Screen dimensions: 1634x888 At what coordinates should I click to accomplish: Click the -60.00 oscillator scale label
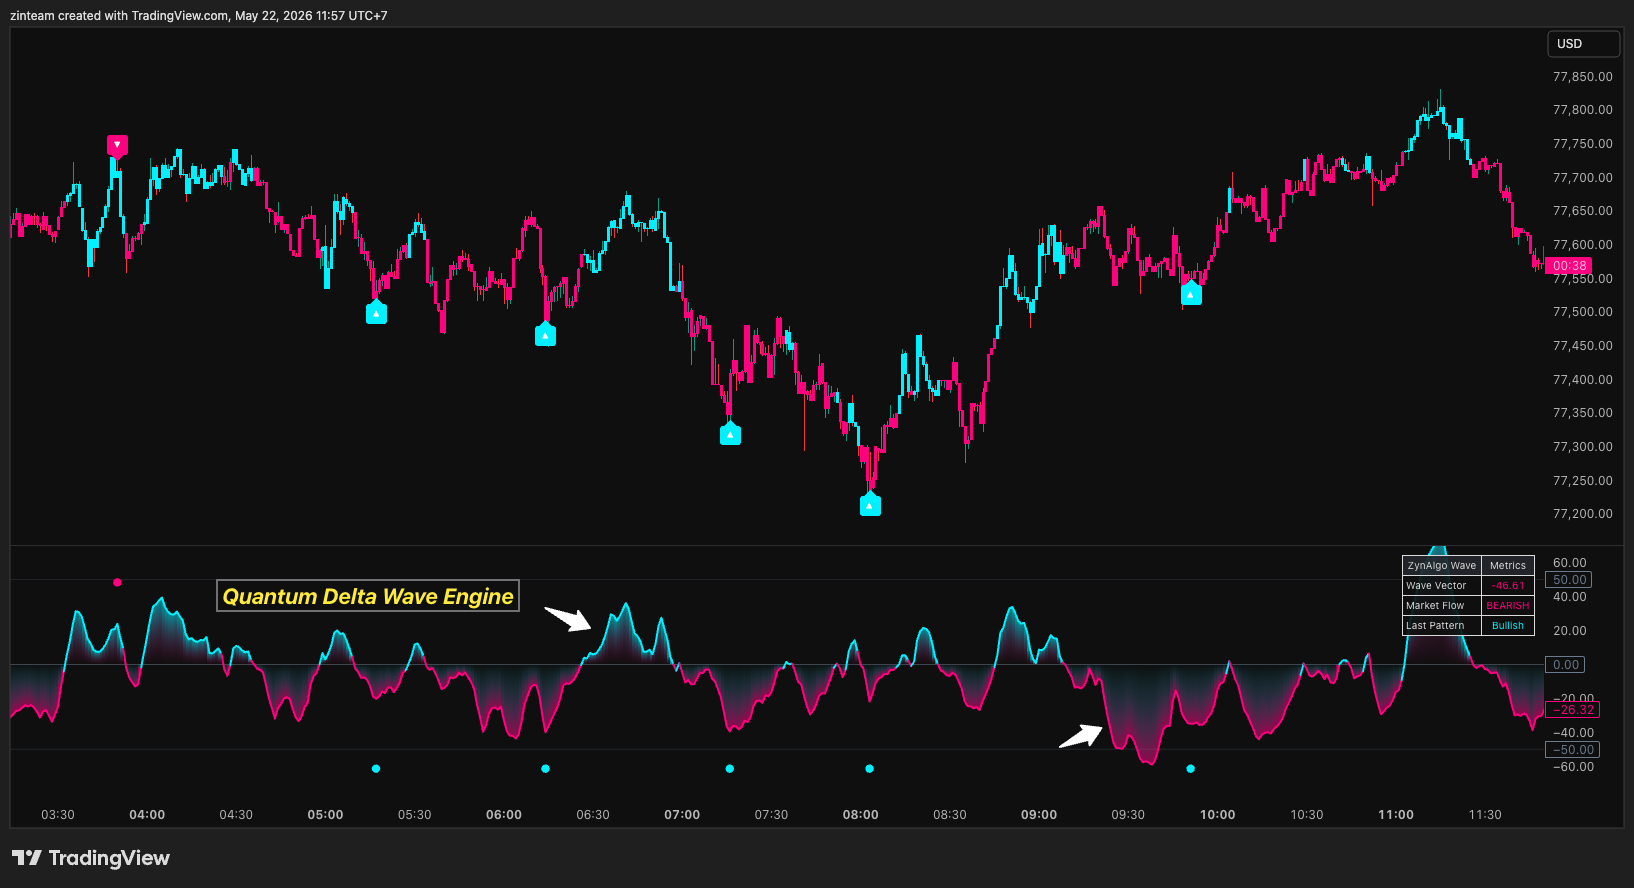[x=1573, y=767]
